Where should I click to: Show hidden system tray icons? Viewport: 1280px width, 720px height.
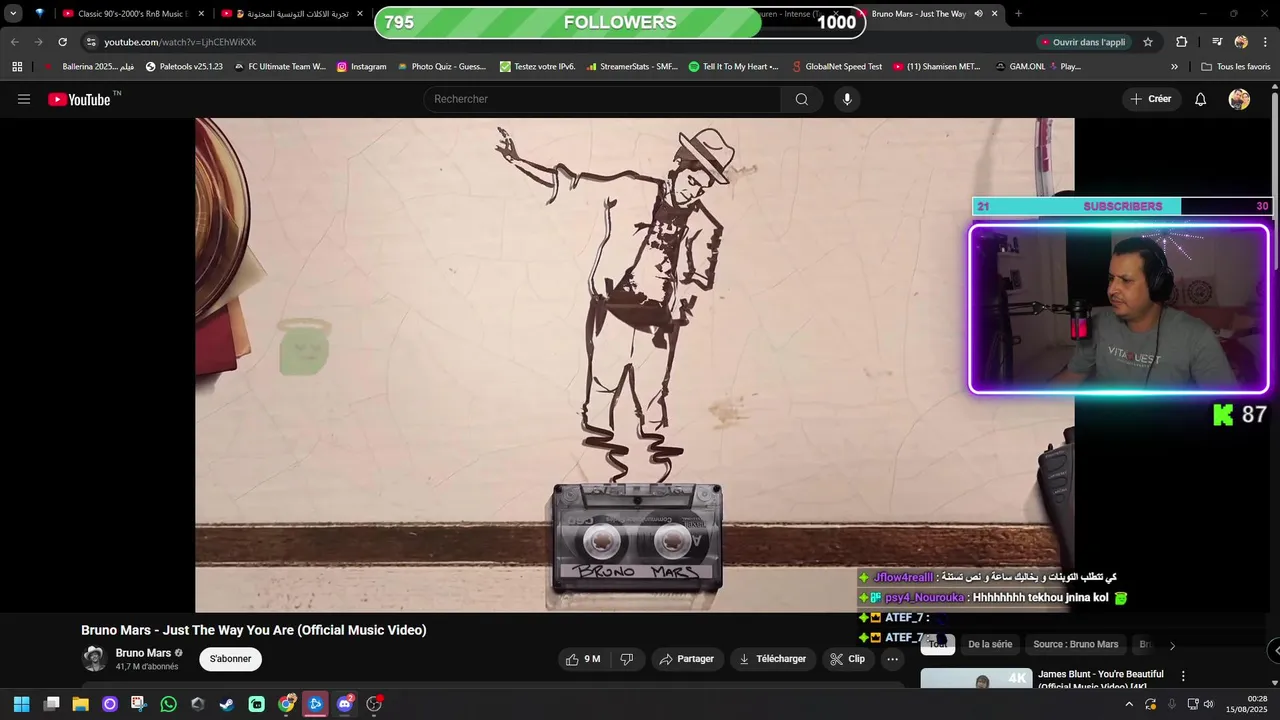coord(1129,704)
